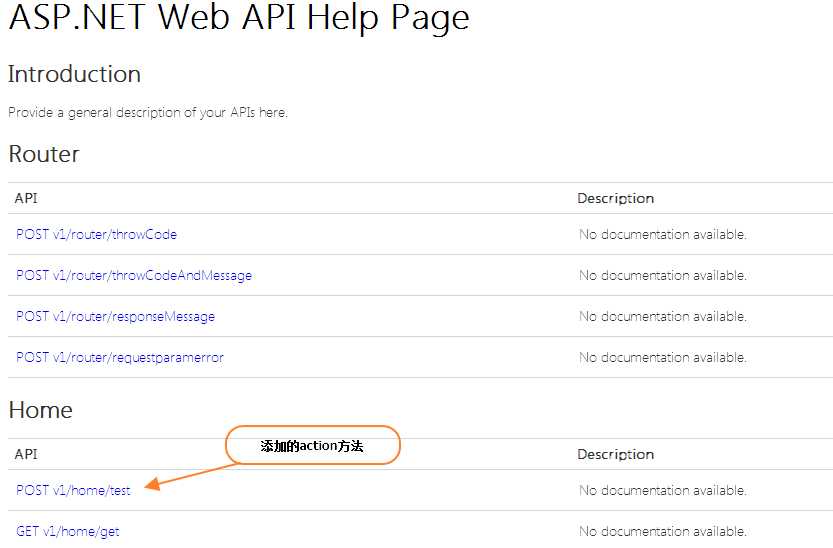Open the GET v1/home/get API link
833x548 pixels.
coord(68,532)
